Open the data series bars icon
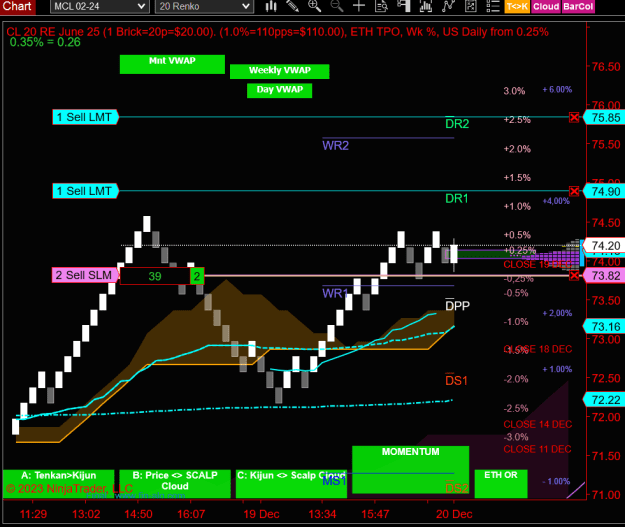This screenshot has width=625, height=527. (426, 6)
